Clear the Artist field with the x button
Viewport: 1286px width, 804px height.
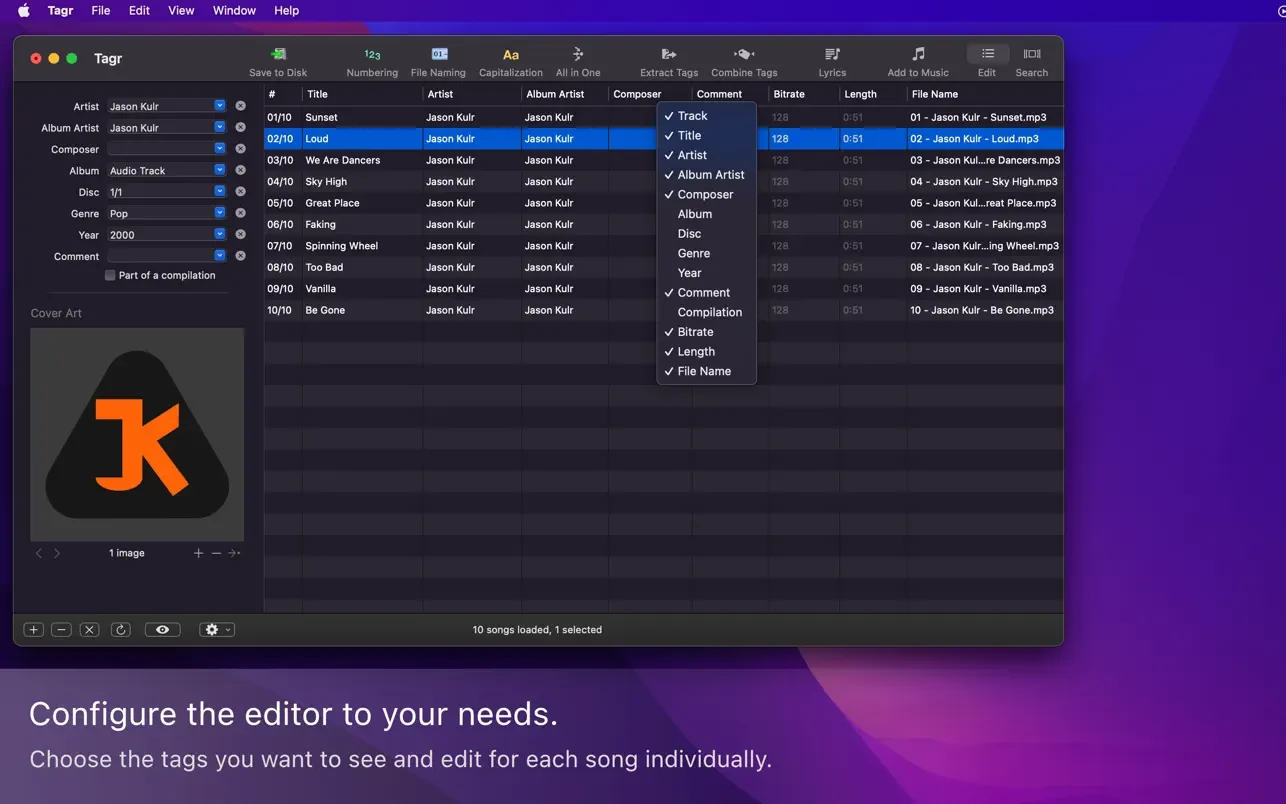pos(240,106)
